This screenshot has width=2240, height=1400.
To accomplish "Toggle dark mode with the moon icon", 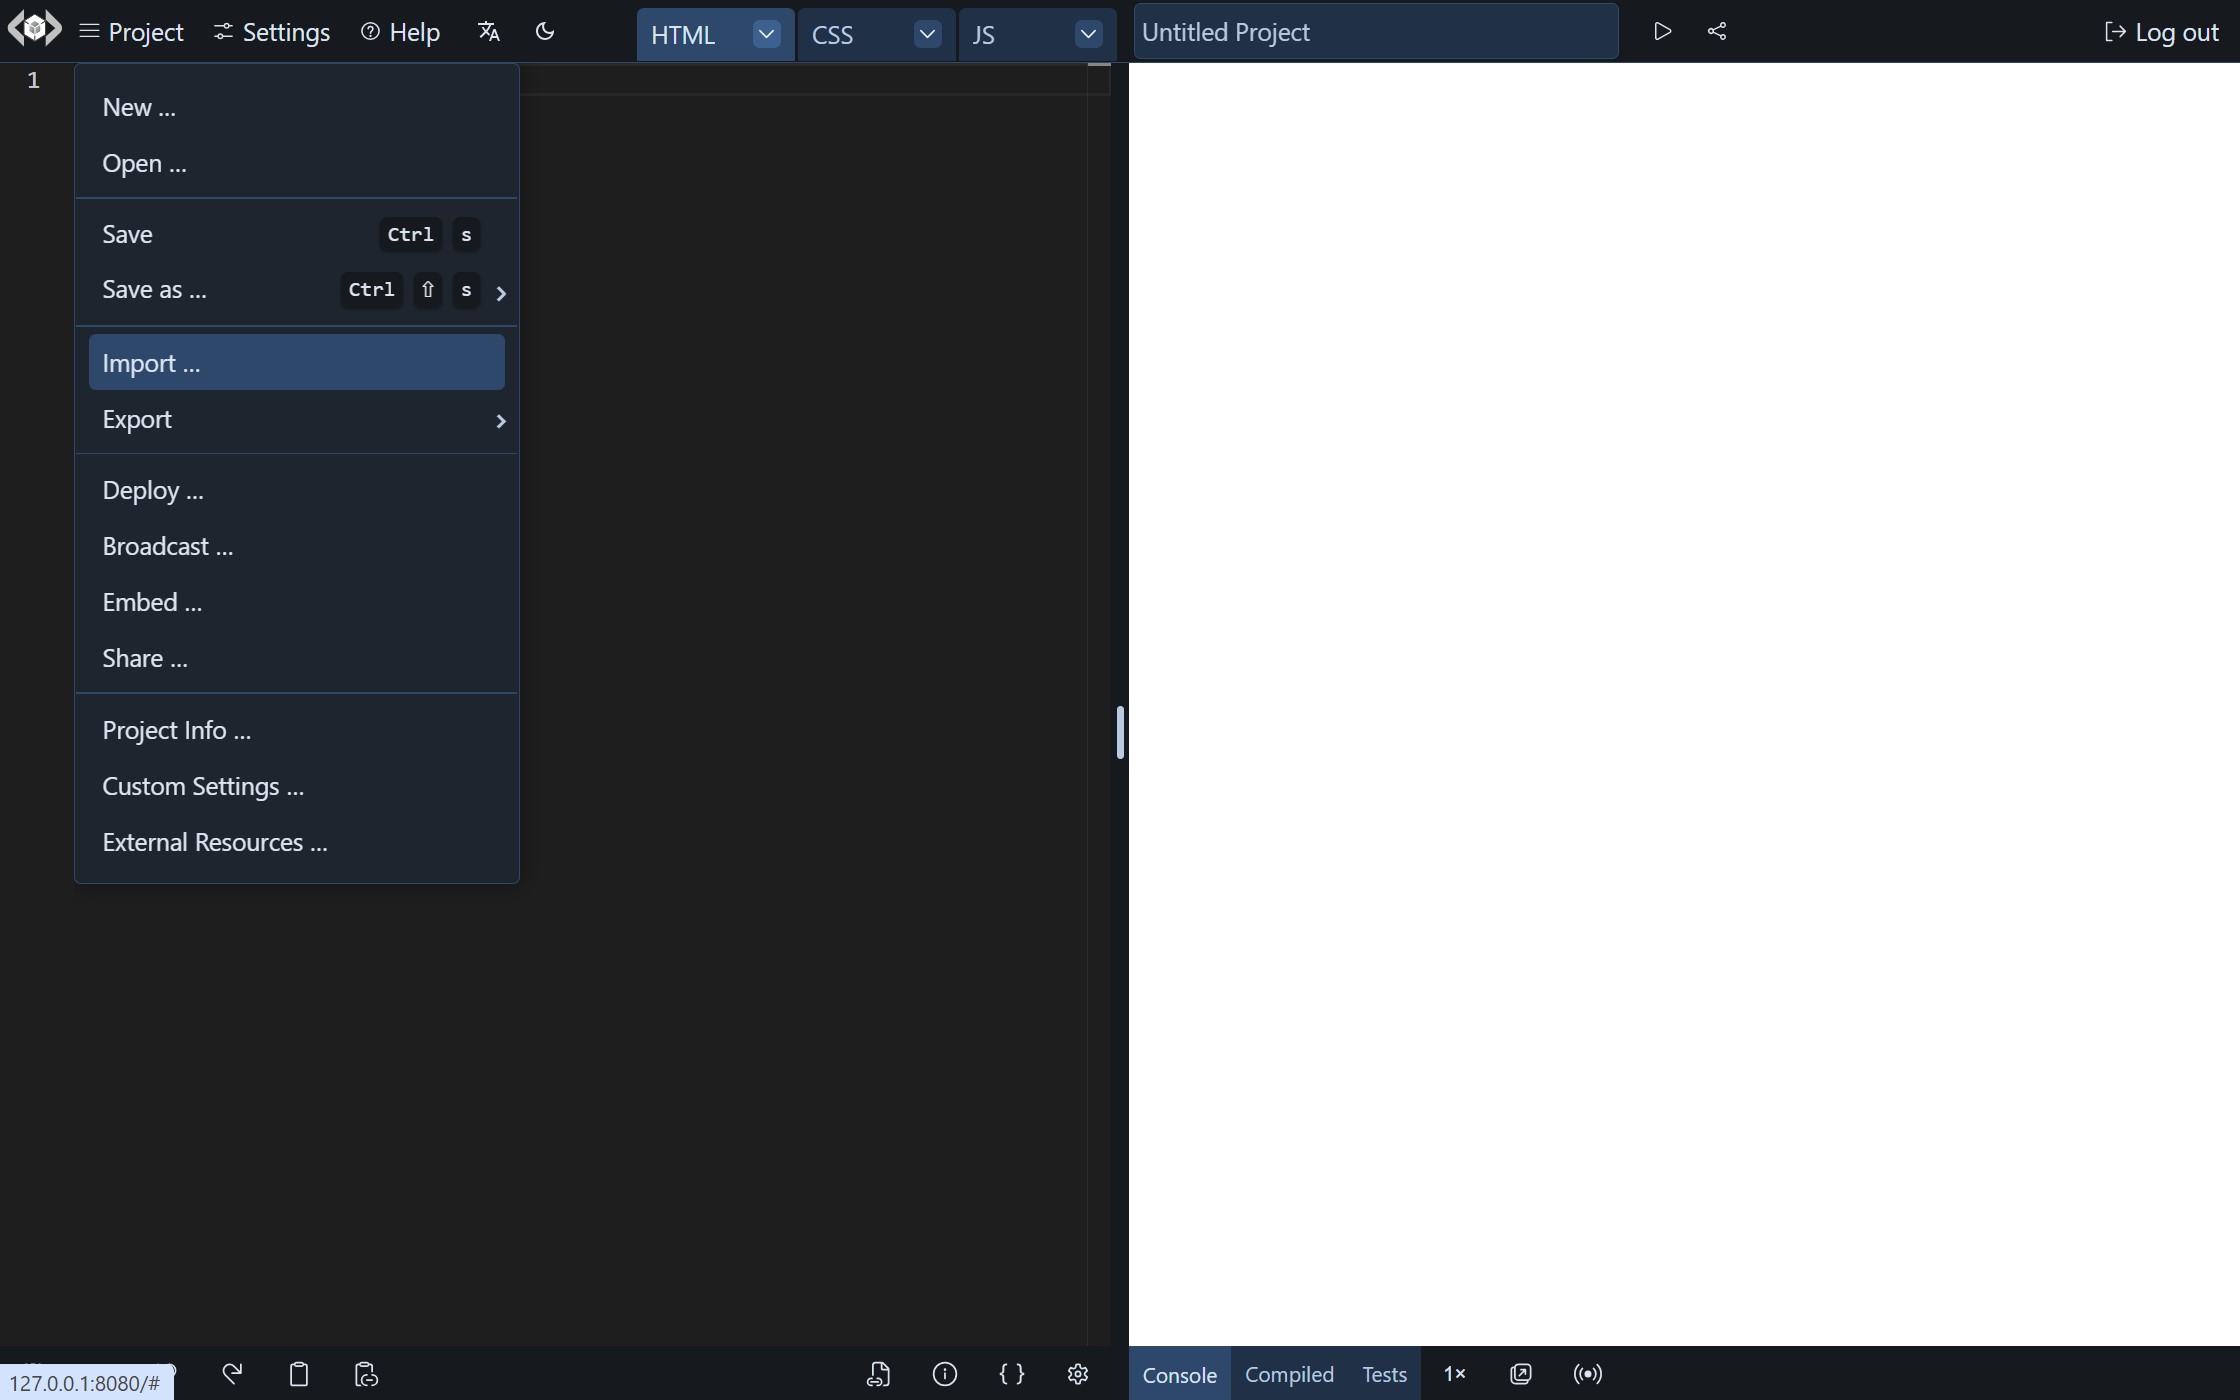I will click(545, 31).
